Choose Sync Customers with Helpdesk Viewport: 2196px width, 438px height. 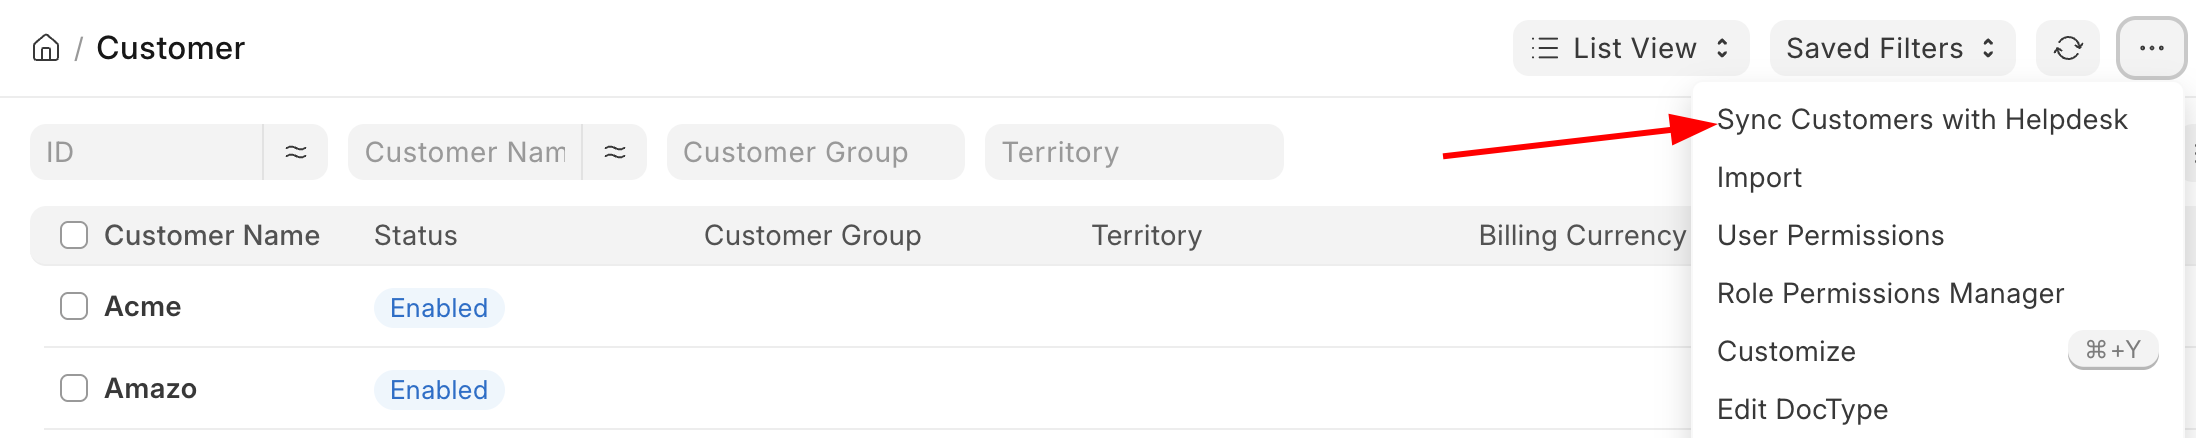click(1922, 120)
